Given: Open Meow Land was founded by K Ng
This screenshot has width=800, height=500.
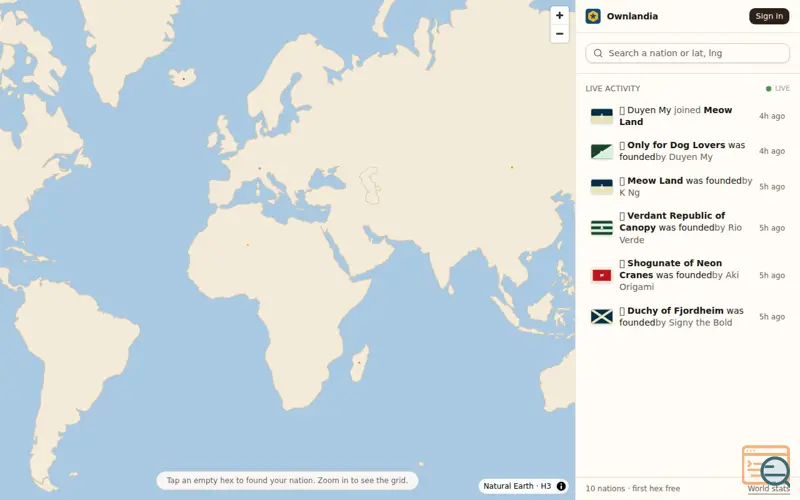Looking at the screenshot, I should [687, 187].
